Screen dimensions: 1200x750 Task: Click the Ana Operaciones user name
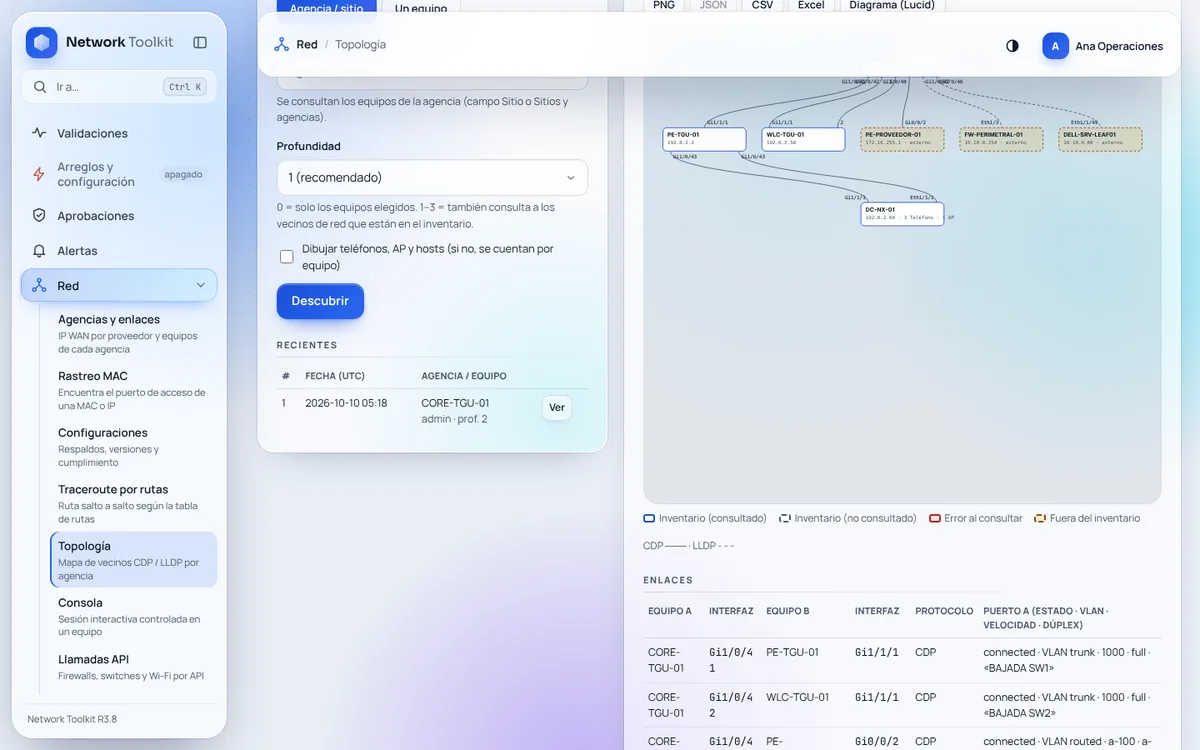1119,46
